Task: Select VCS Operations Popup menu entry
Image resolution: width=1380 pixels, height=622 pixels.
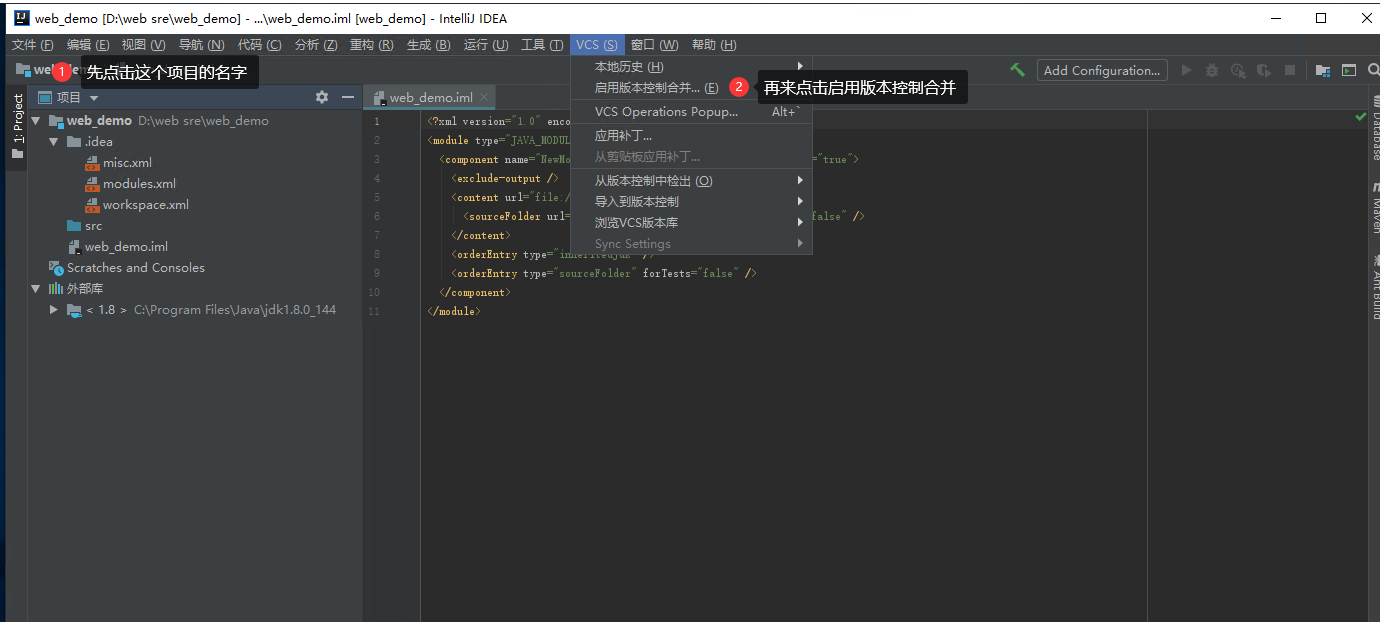Action: (691, 112)
